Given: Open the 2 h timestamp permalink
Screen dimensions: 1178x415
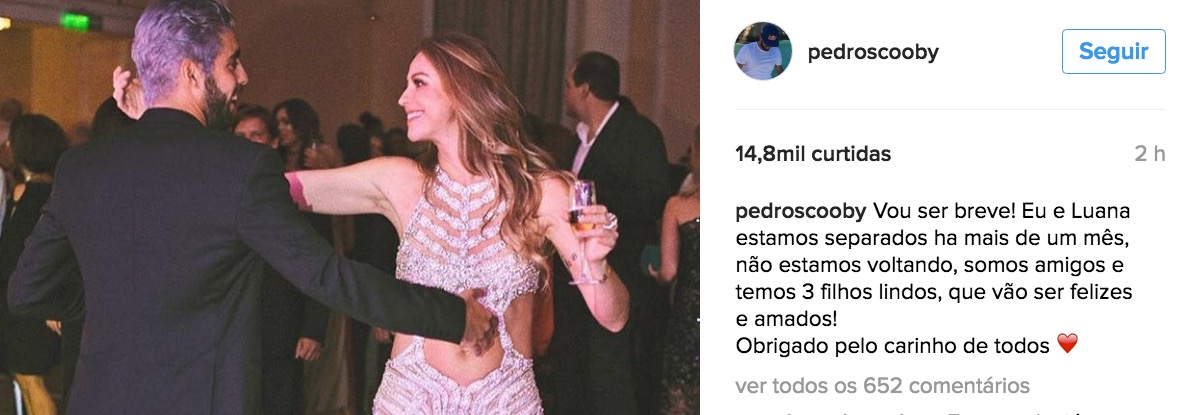Looking at the screenshot, I should click(1149, 154).
